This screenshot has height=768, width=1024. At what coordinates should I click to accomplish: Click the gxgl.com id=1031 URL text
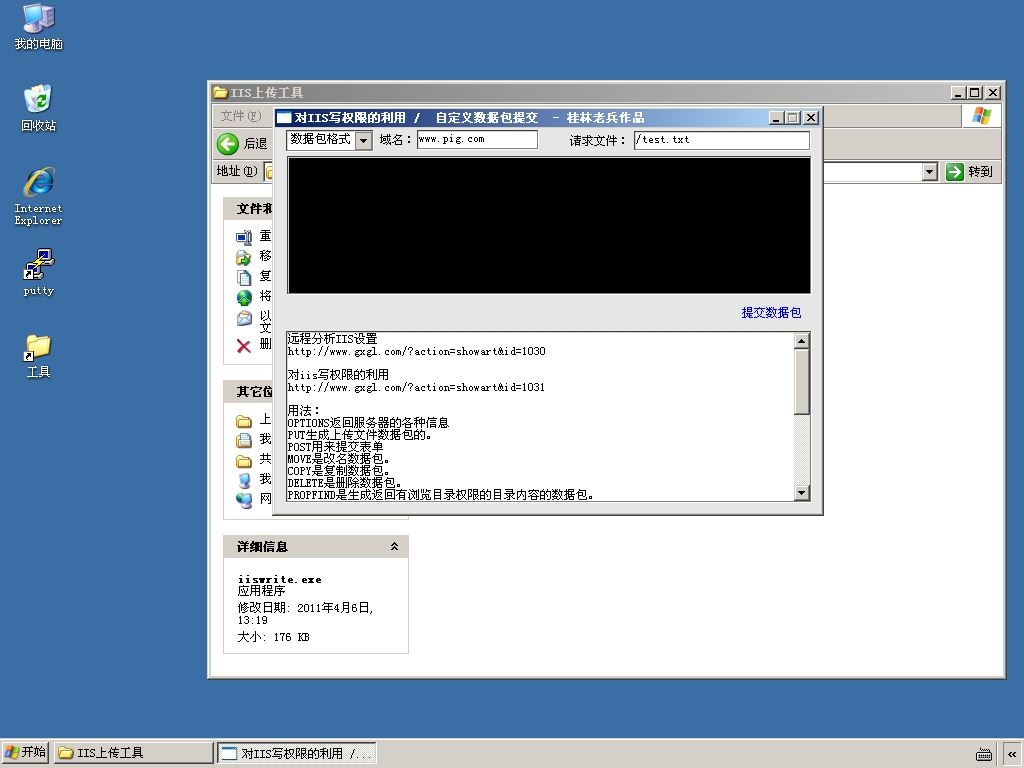(x=416, y=387)
